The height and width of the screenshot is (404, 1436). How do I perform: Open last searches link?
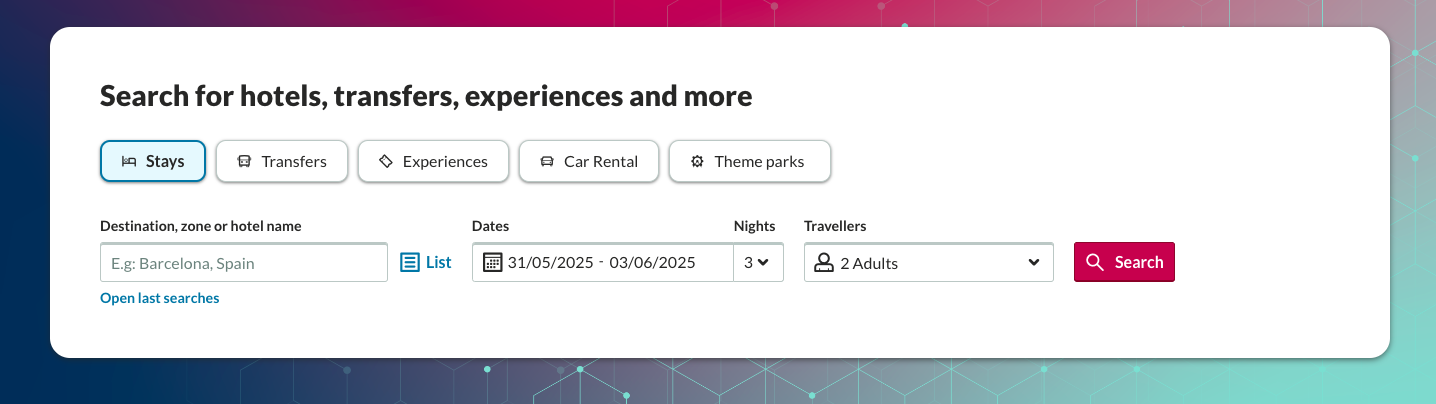160,298
